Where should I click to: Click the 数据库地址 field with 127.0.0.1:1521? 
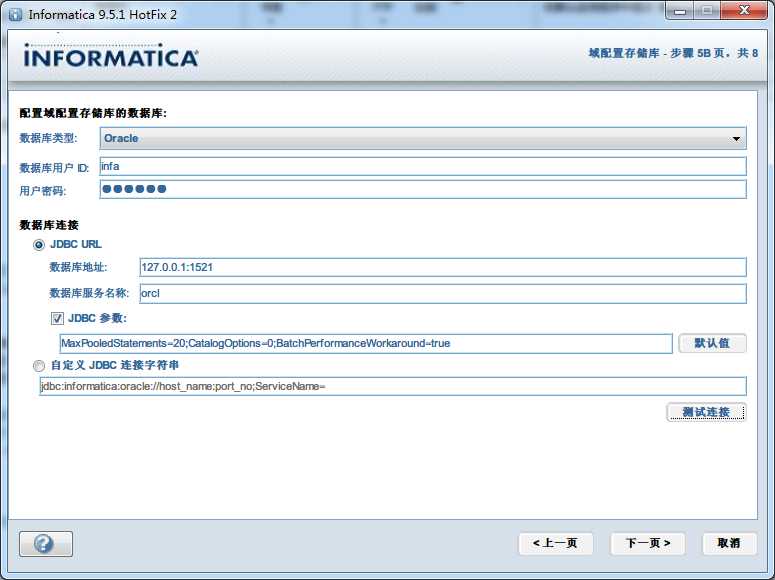point(443,268)
